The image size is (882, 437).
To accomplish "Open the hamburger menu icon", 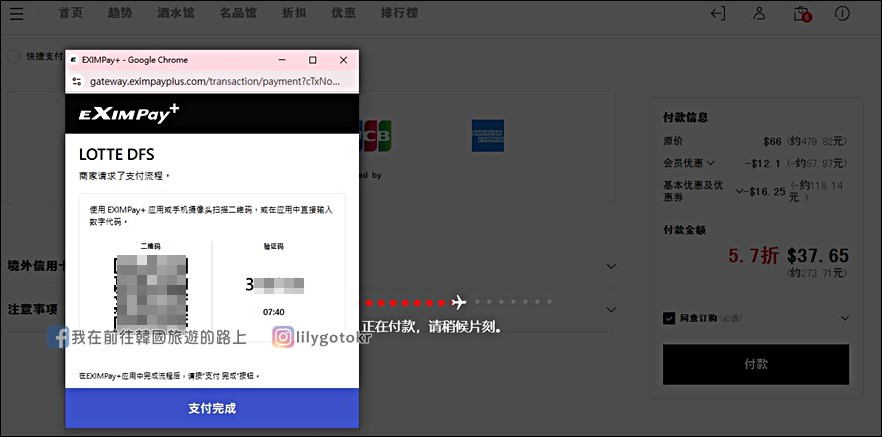I will pos(17,14).
